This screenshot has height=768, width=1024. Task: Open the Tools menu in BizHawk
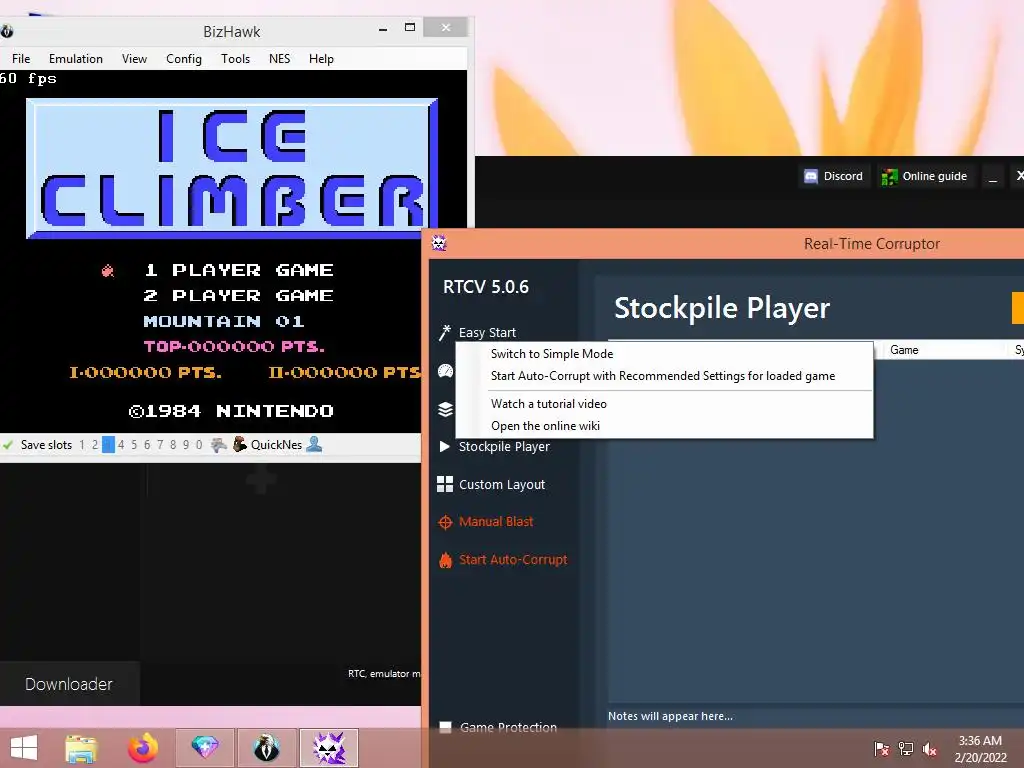pos(235,59)
